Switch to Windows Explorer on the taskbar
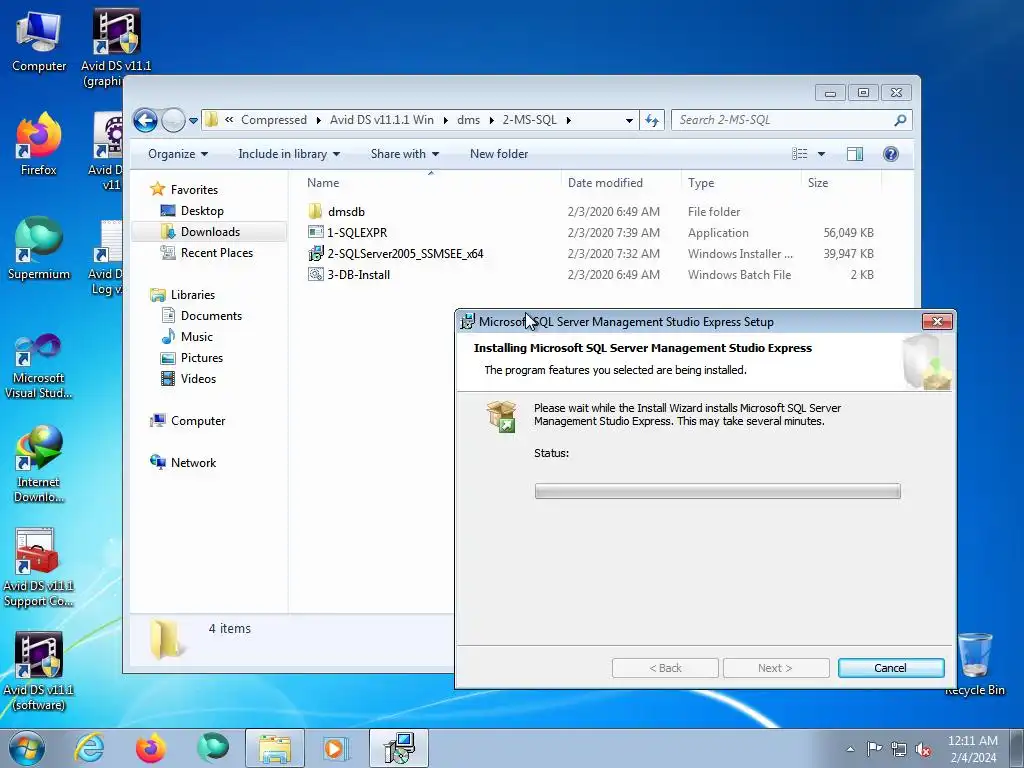 [x=275, y=748]
